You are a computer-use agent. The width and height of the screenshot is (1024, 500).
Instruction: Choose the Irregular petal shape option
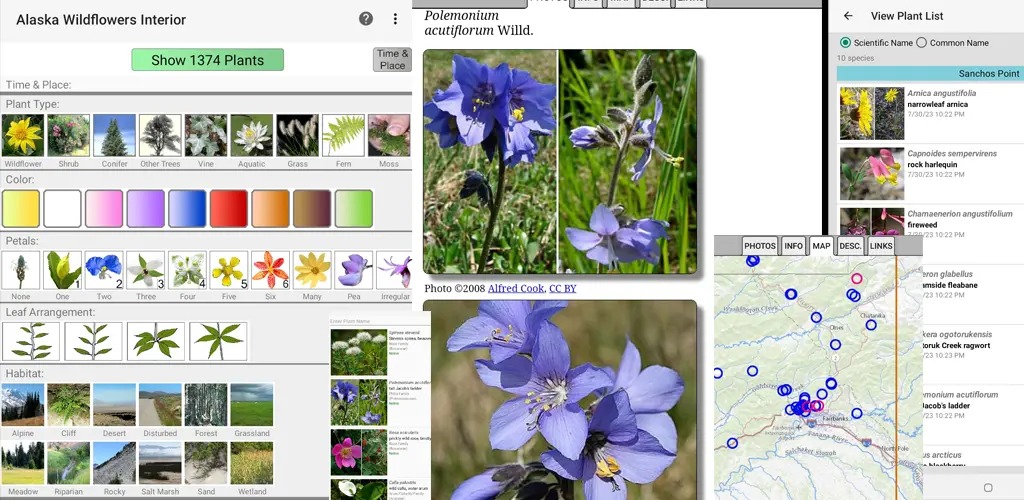point(394,270)
